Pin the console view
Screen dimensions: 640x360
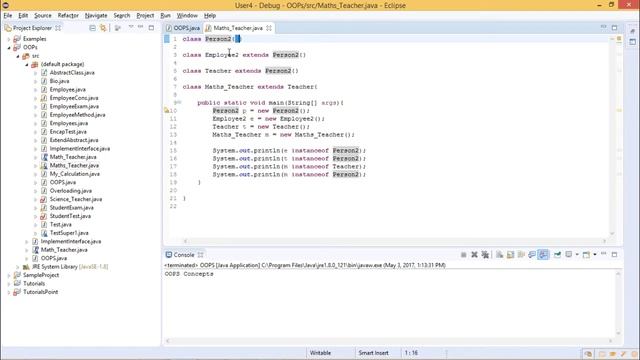[x=557, y=255]
